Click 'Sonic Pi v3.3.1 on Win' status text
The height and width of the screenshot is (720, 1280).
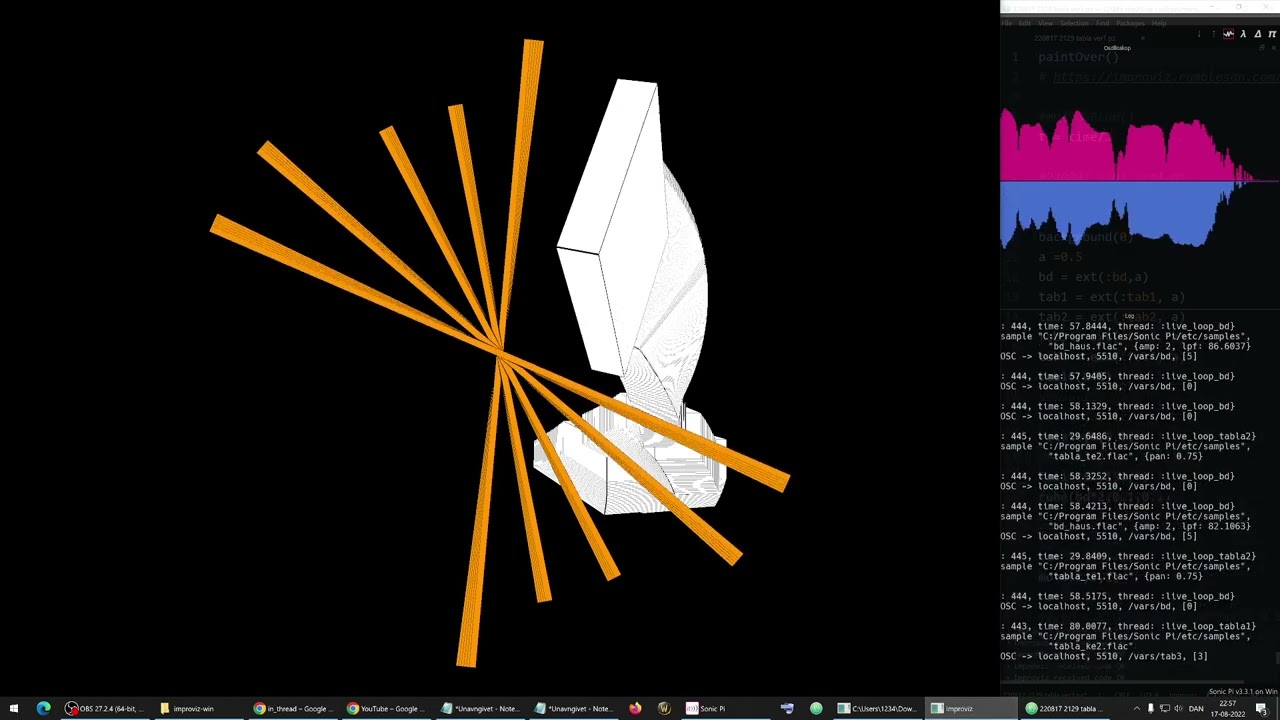pos(1243,692)
